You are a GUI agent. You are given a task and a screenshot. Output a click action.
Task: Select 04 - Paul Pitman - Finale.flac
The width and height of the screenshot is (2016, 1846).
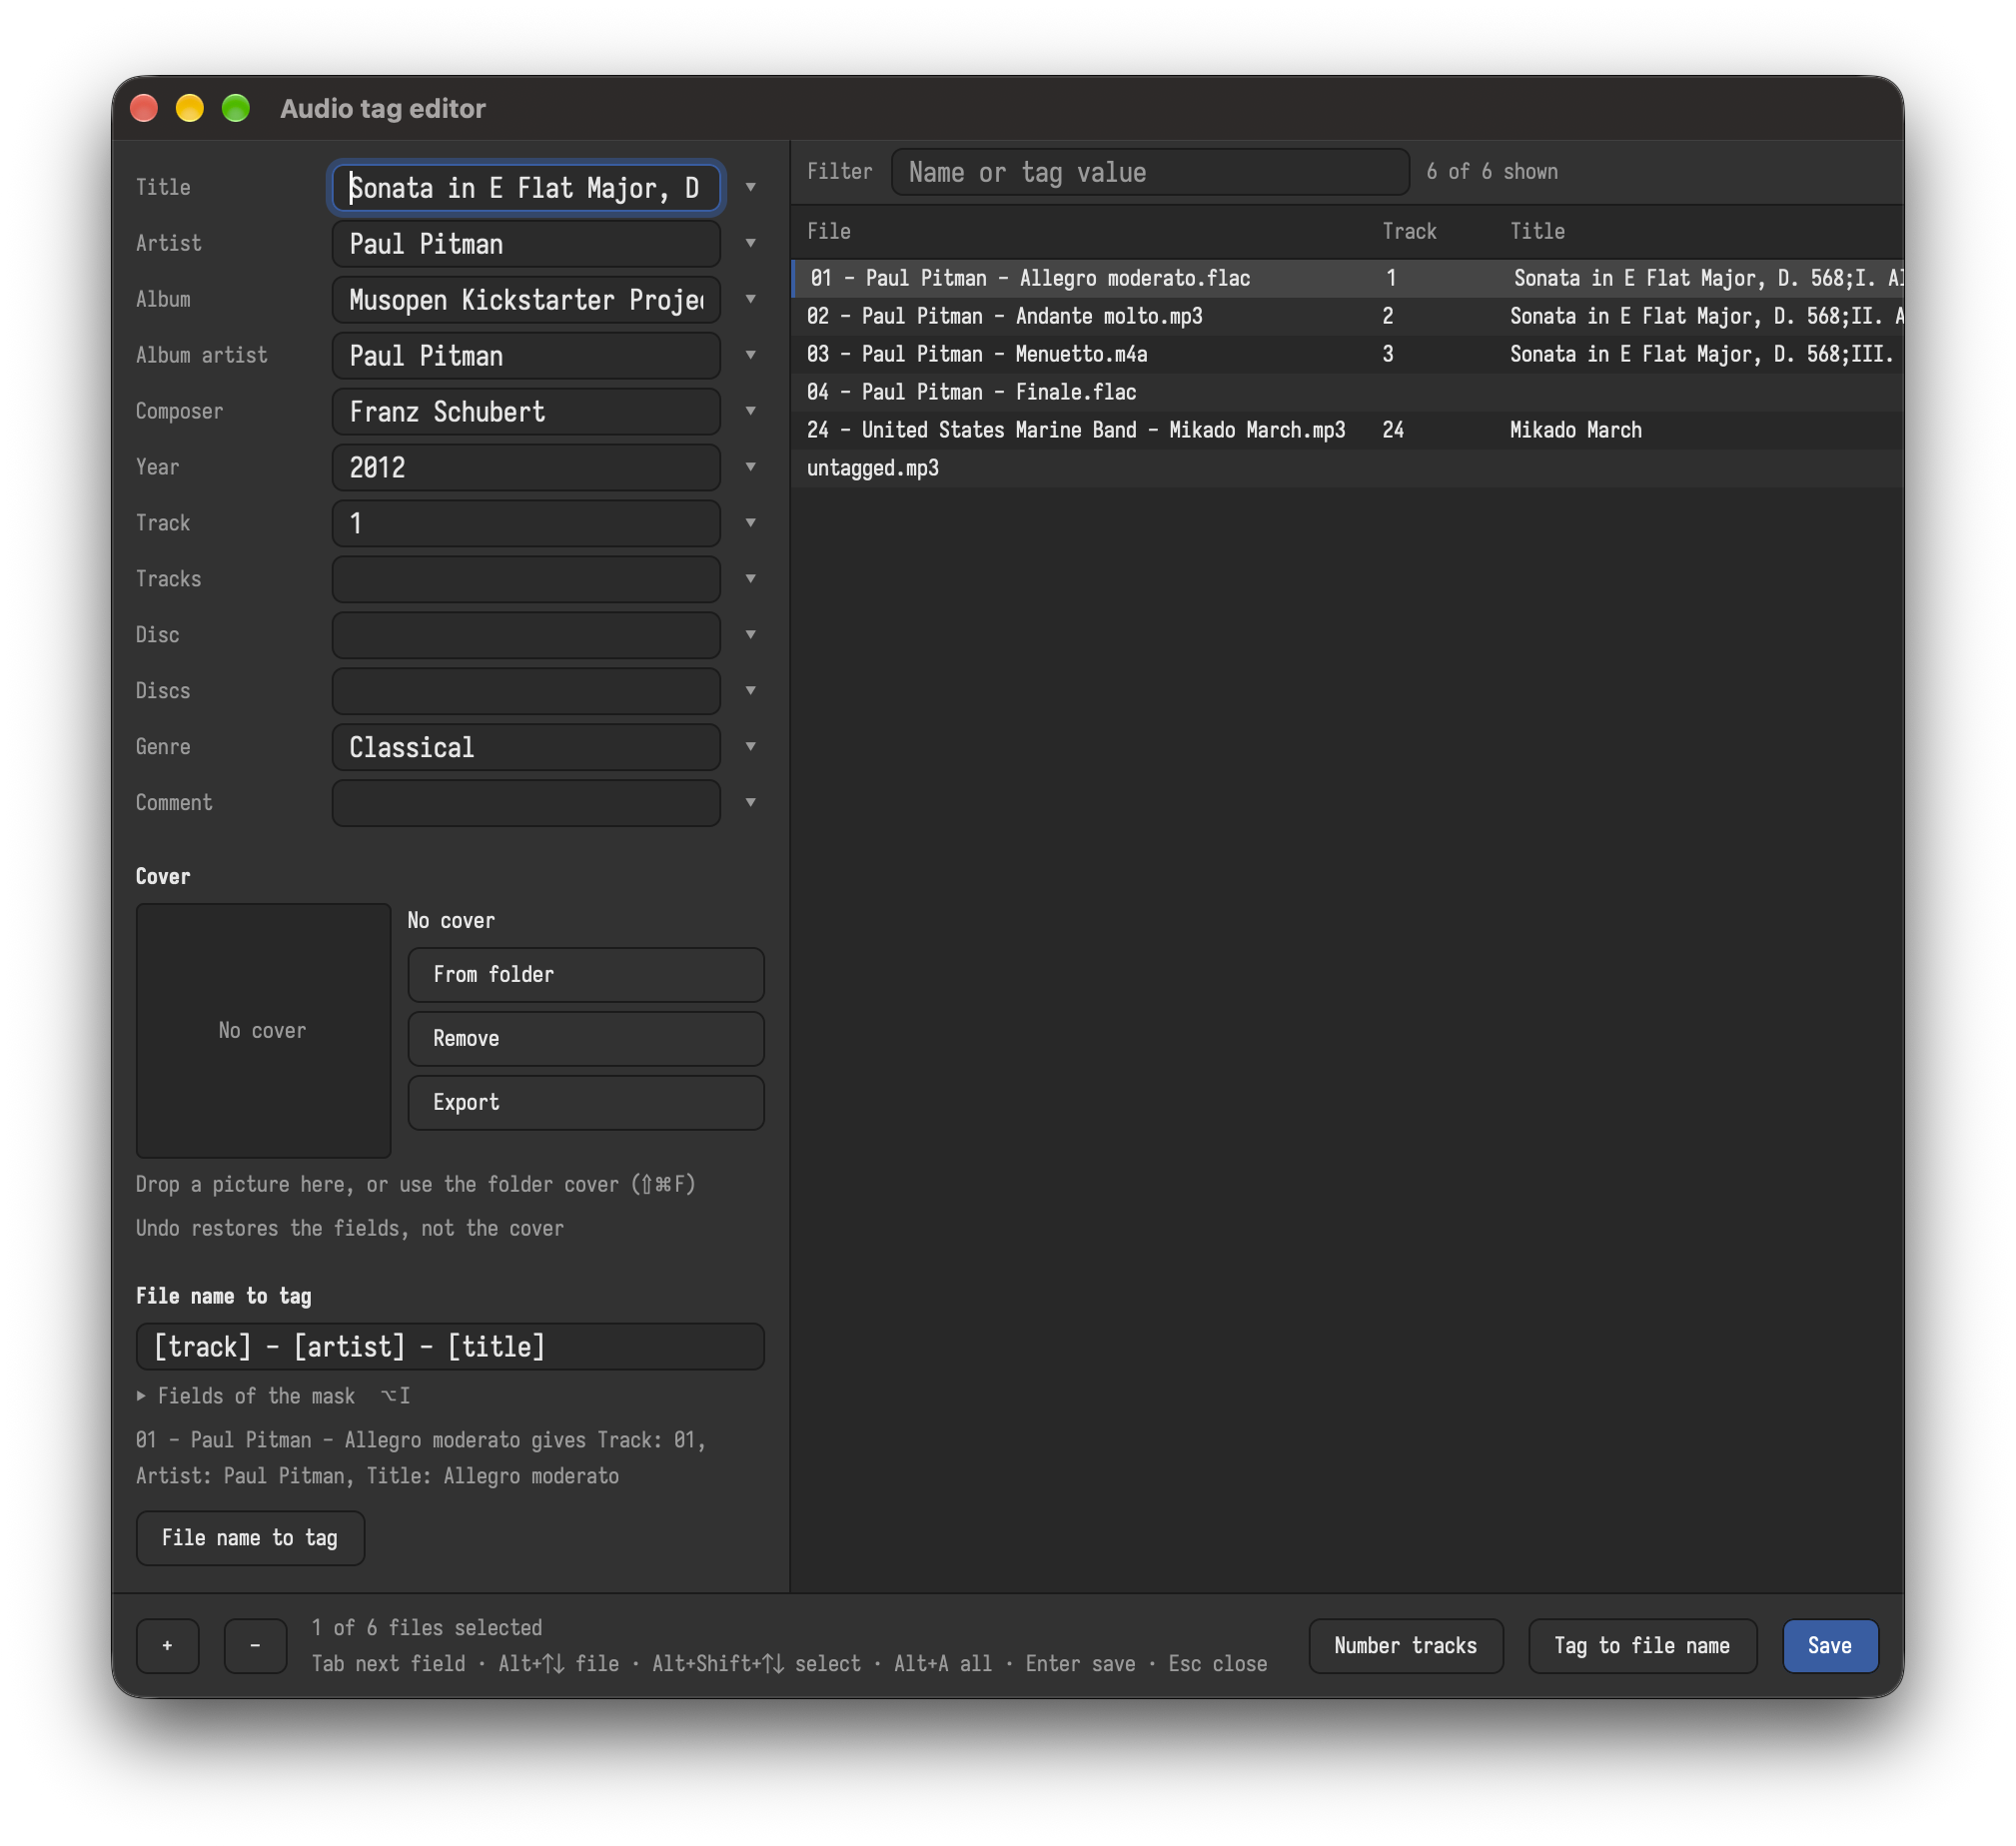tap(1348, 393)
